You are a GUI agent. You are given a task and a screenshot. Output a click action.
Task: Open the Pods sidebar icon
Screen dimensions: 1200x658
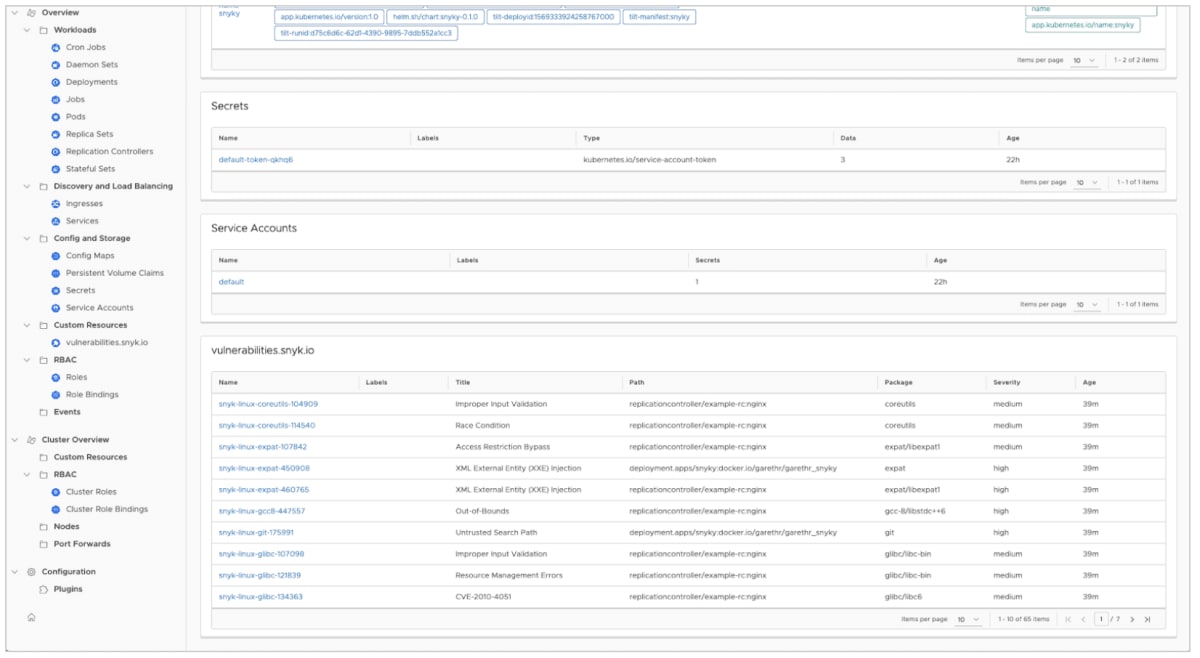pos(56,117)
